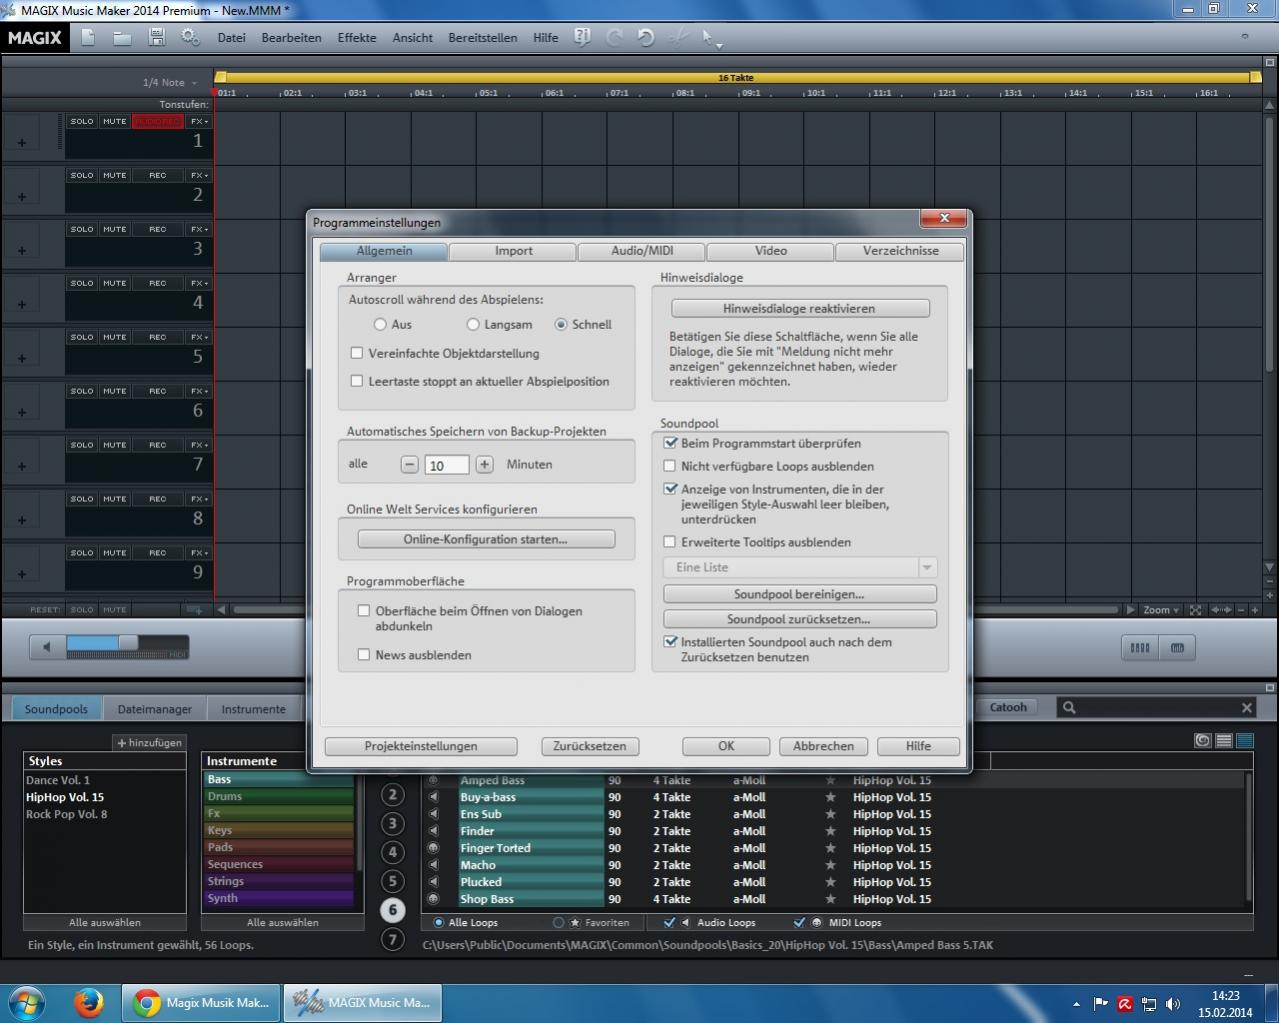This screenshot has height=1023, width=1279.
Task: Open the arranger Zoom dropdown
Action: (1162, 610)
